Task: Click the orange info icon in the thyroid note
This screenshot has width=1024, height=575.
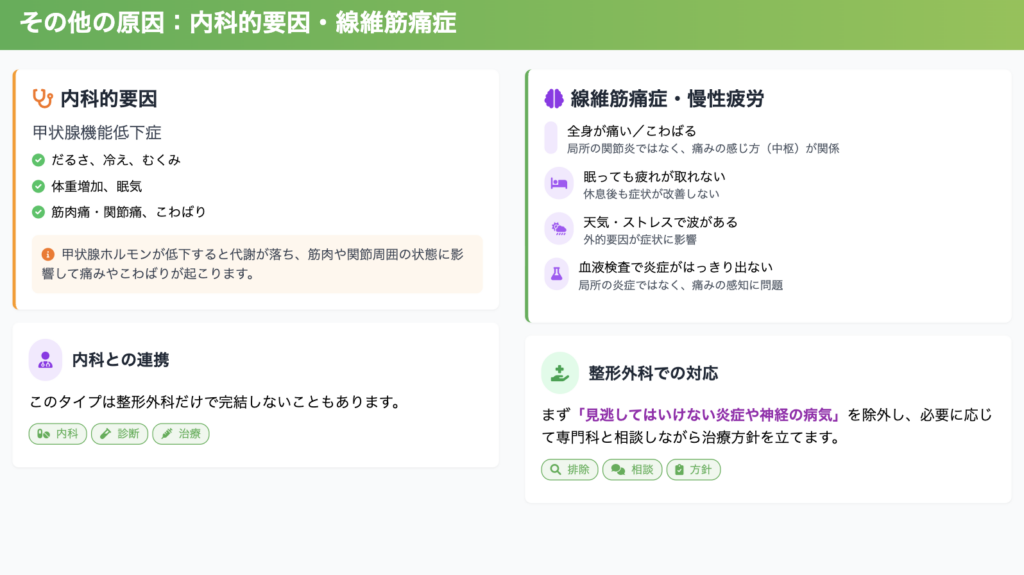Action: [x=47, y=254]
